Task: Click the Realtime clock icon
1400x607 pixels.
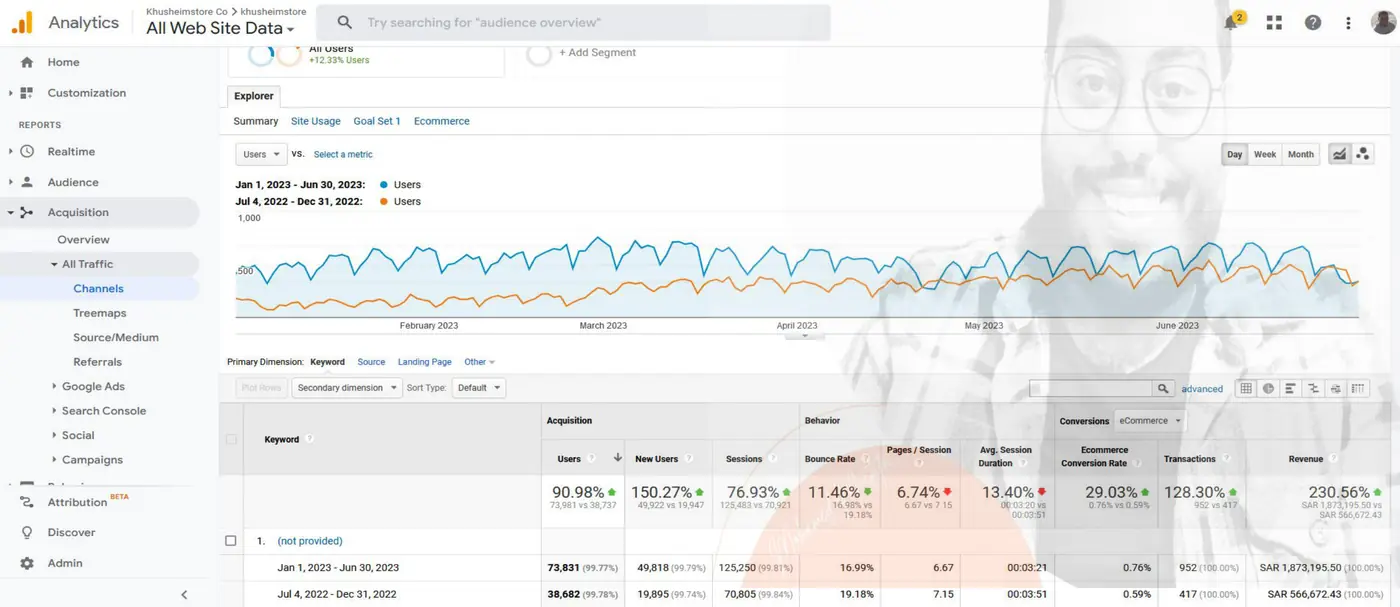Action: pos(27,151)
